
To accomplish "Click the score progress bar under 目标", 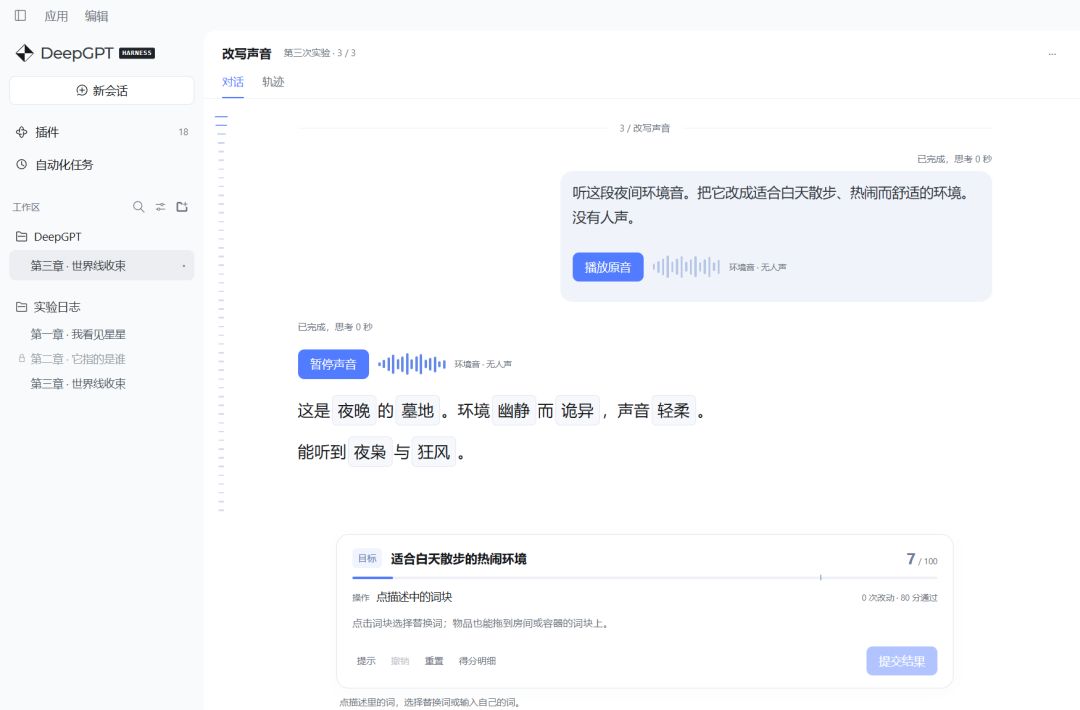I will coord(645,578).
